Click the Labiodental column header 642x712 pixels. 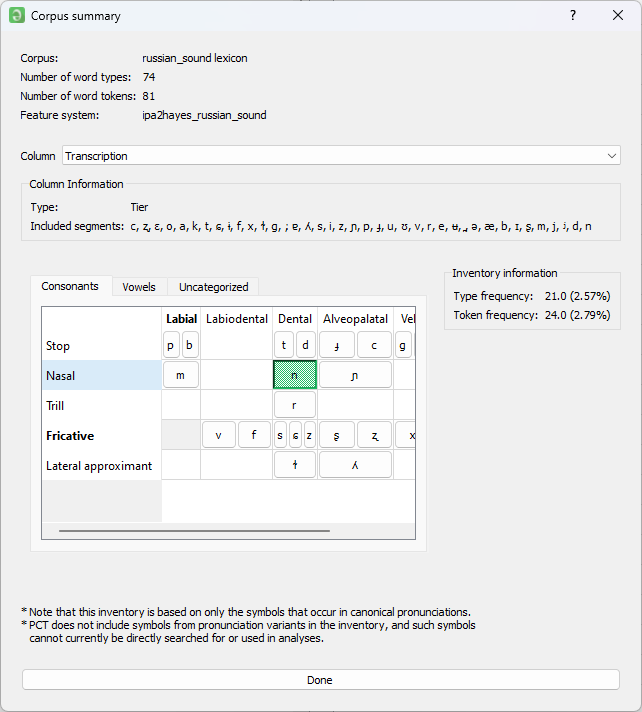click(237, 319)
